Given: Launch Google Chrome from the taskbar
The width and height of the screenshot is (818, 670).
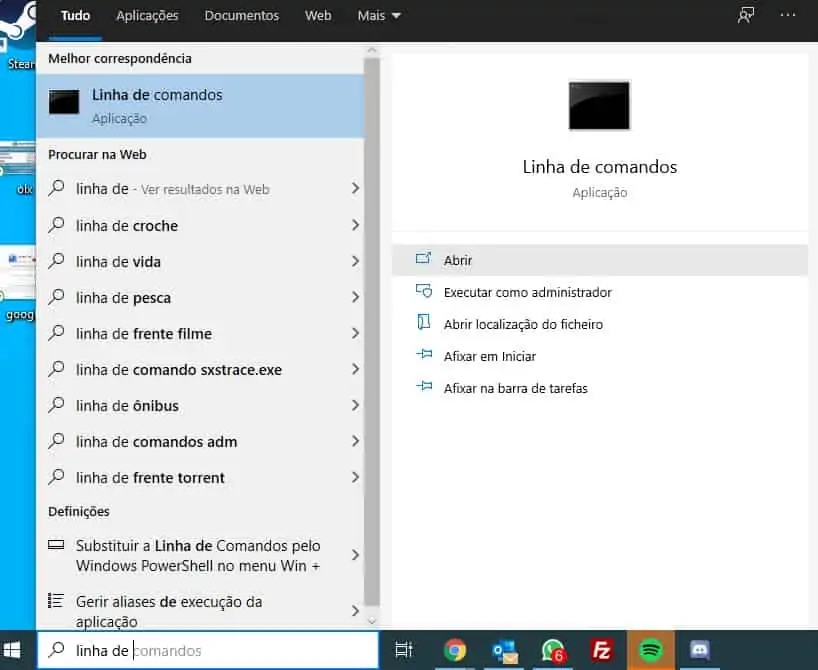Looking at the screenshot, I should [x=454, y=650].
